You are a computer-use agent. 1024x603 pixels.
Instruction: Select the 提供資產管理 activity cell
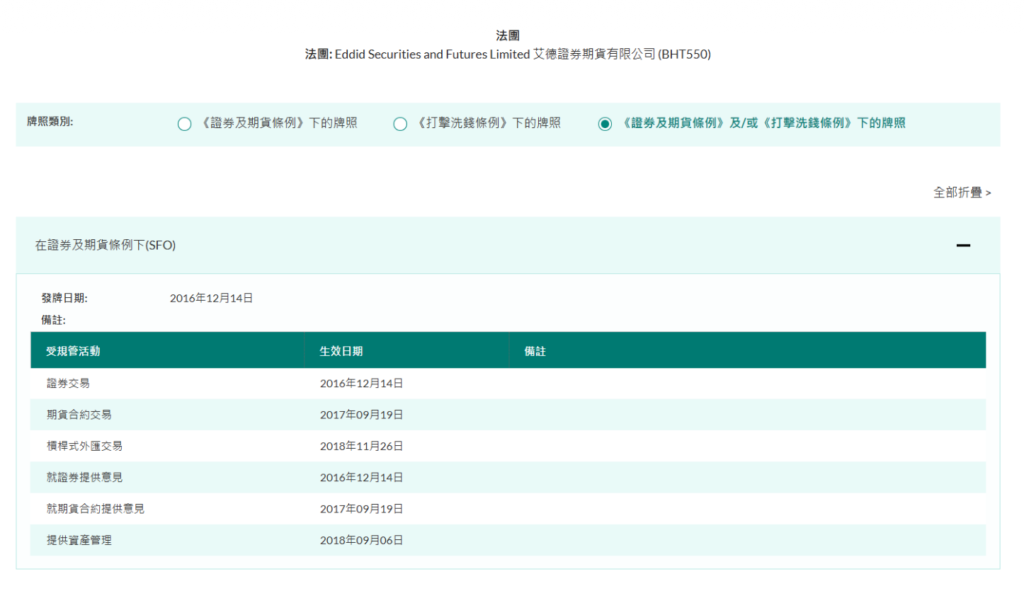pyautogui.click(x=79, y=541)
